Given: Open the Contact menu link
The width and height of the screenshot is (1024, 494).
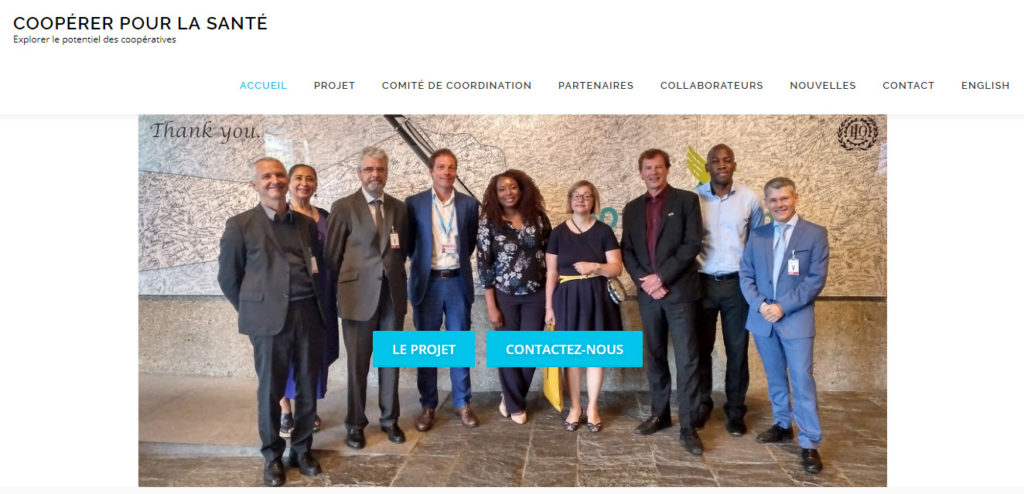Looking at the screenshot, I should point(908,86).
